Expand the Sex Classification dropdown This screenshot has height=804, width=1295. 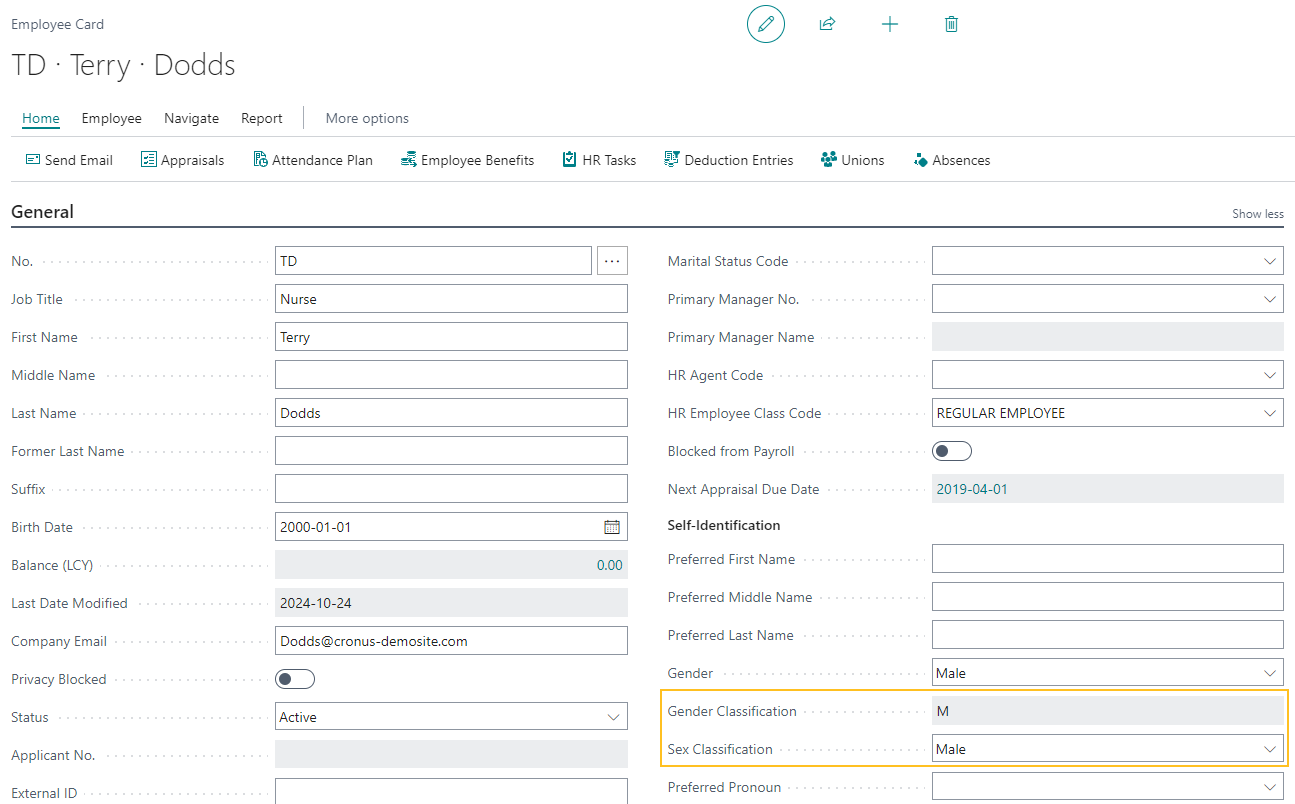point(1271,748)
